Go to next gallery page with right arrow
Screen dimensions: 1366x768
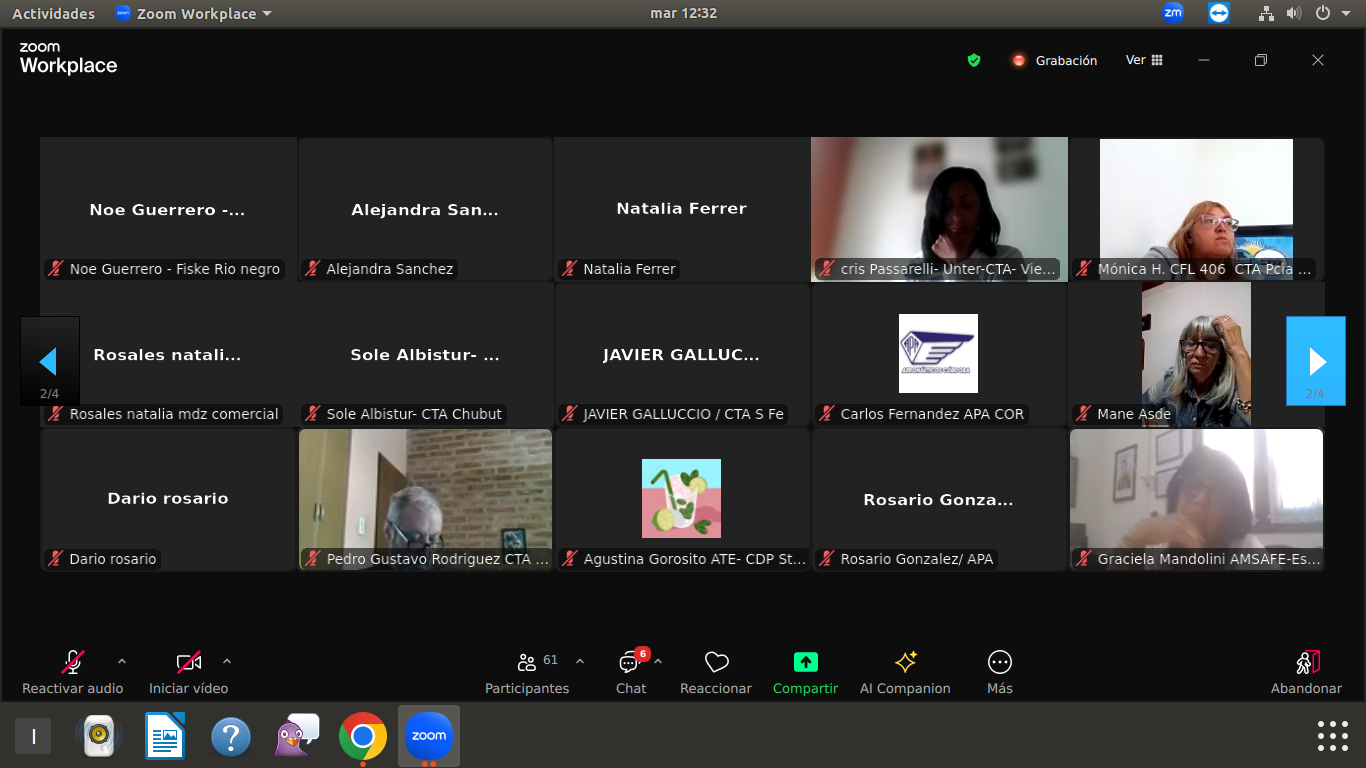tap(1316, 361)
